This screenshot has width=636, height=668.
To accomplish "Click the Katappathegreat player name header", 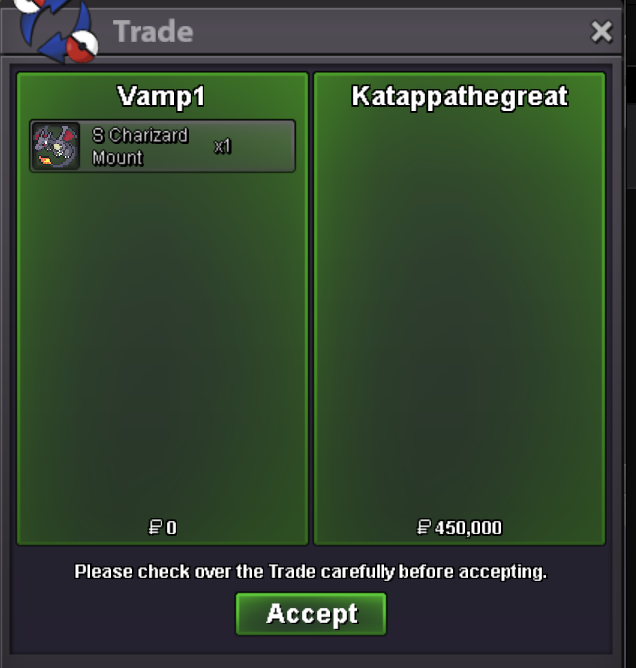I will click(x=460, y=96).
